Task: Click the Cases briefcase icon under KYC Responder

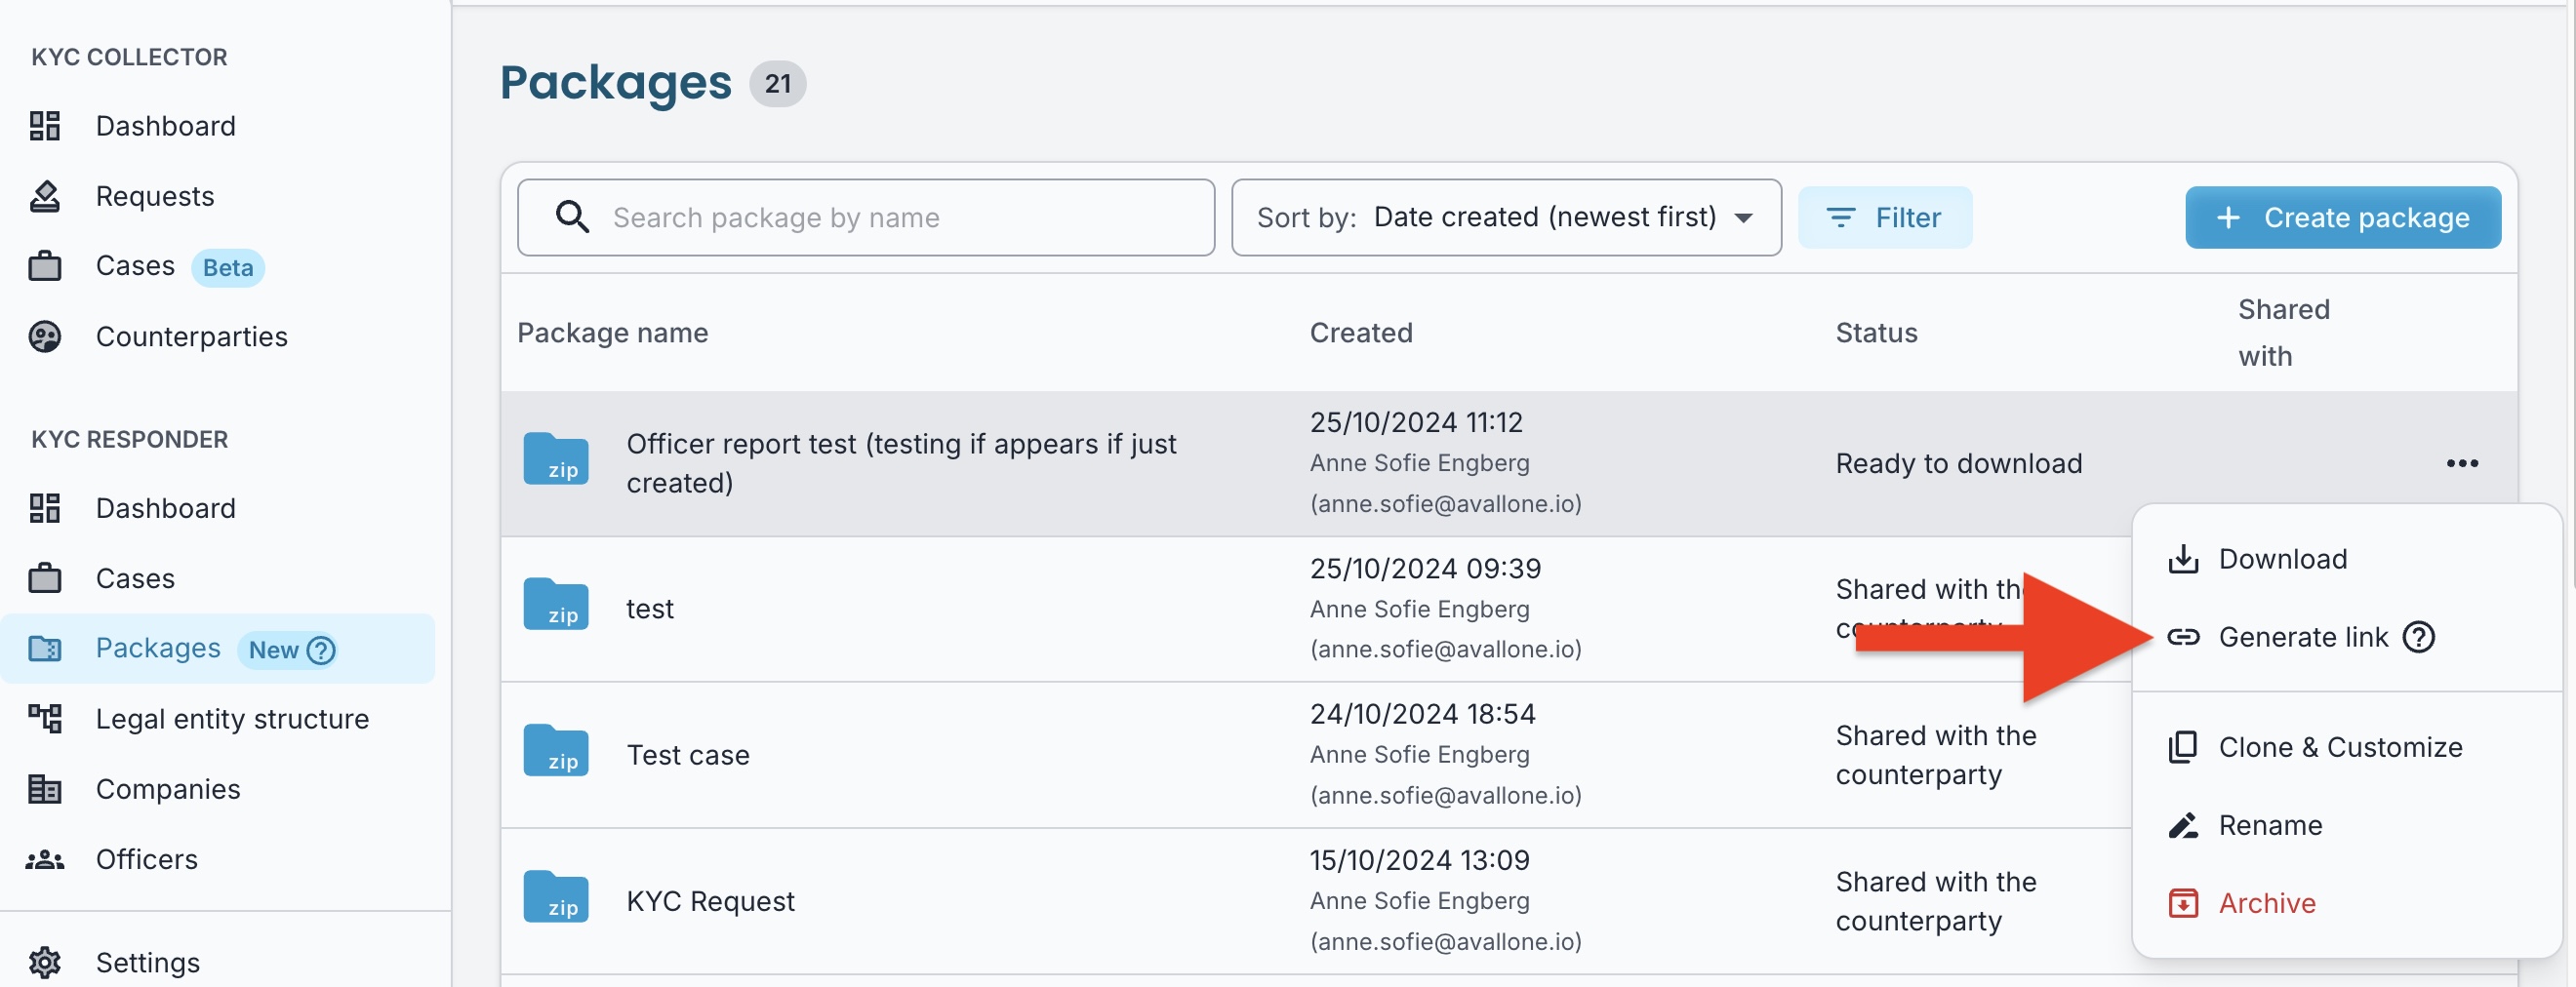Action: (45, 578)
